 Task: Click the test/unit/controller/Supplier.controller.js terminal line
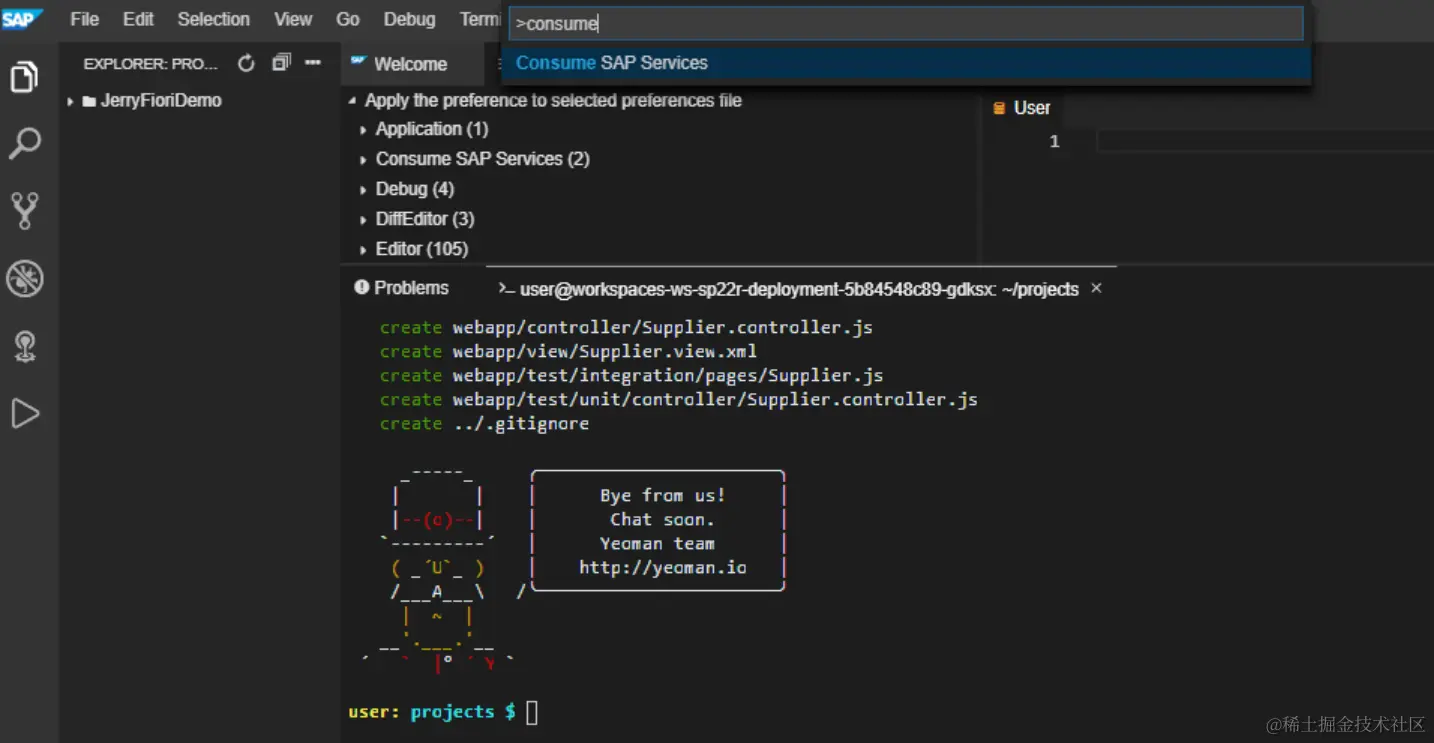point(678,400)
